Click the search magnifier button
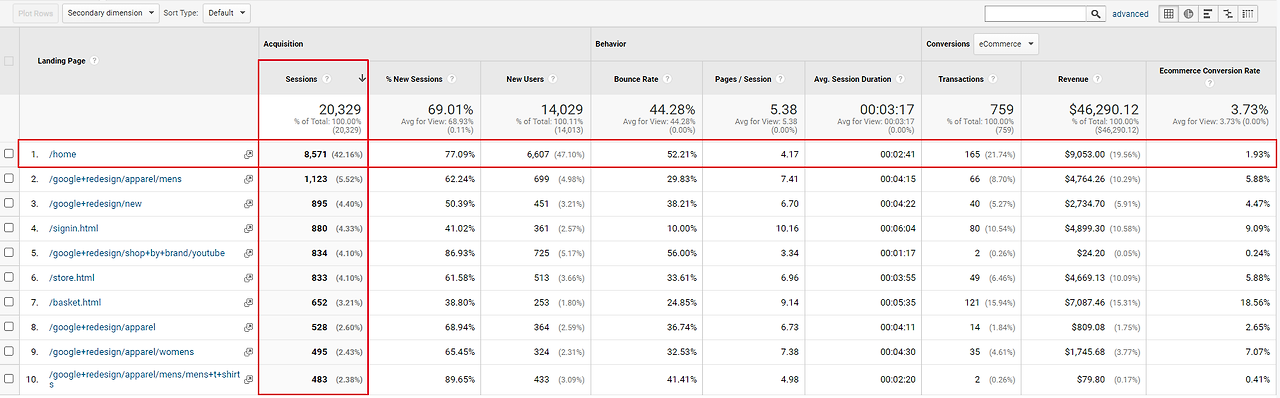Viewport: 1280px width, 398px height. point(1096,14)
